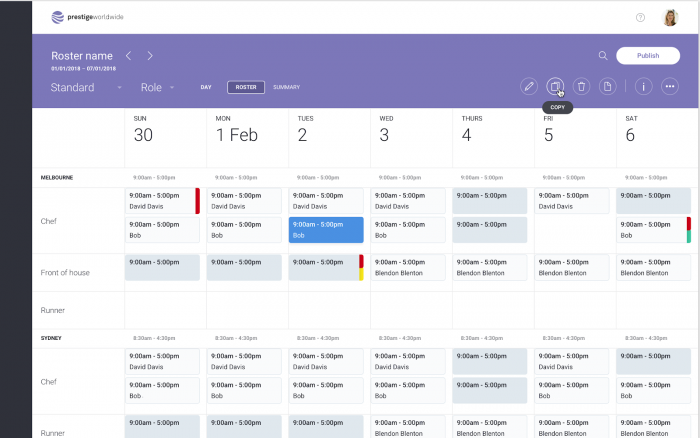The height and width of the screenshot is (438, 700).
Task: Open Sydney Chef David Davis shift on Monday
Action: [244, 361]
